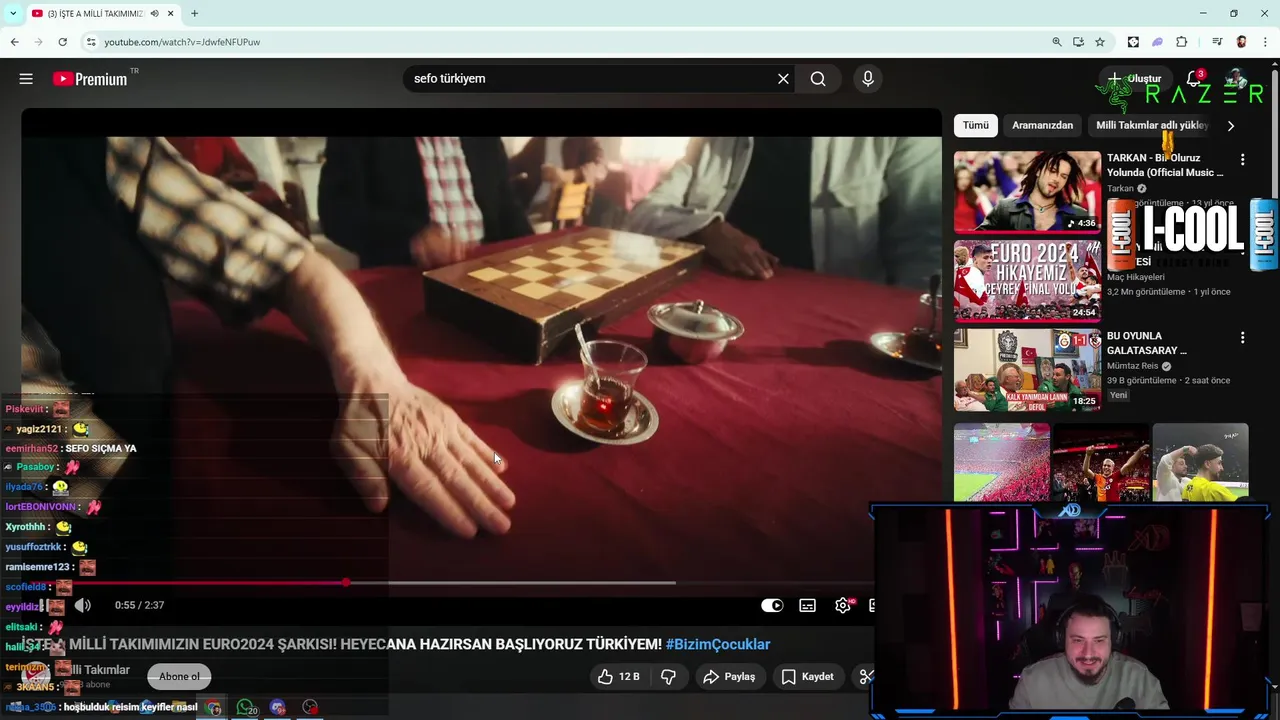Image resolution: width=1280 pixels, height=720 pixels.
Task: Open WhatsApp in the taskbar
Action: click(245, 707)
